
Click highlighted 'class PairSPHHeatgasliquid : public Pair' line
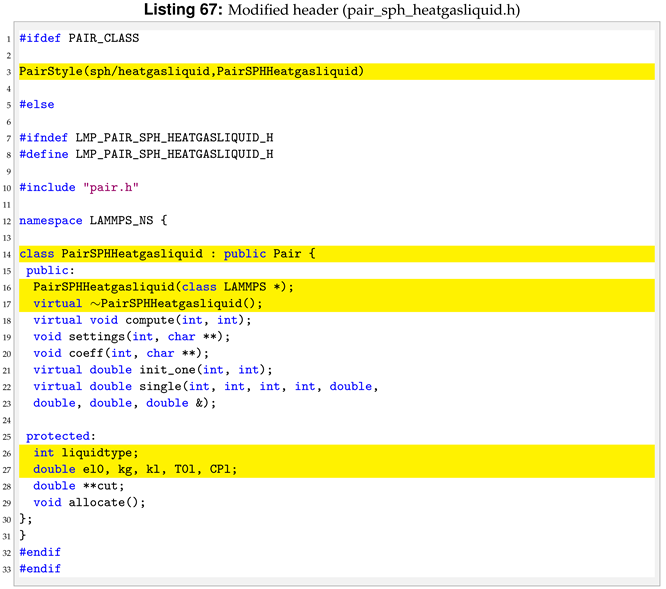coord(167,254)
